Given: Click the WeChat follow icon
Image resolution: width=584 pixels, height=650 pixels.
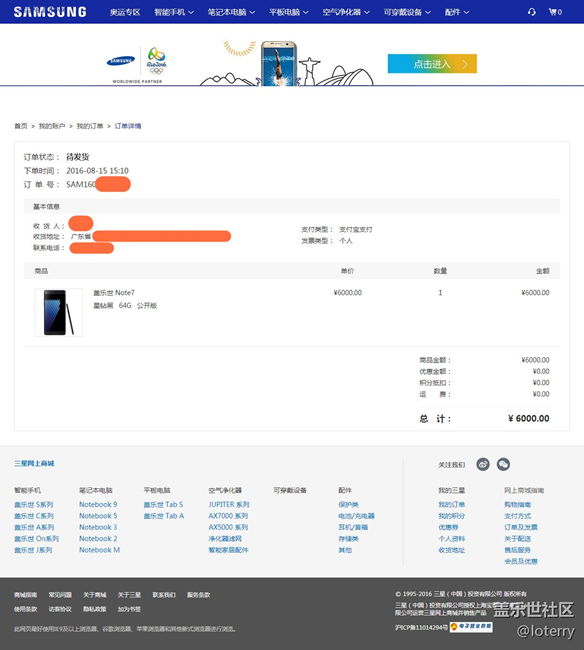Looking at the screenshot, I should click(x=503, y=464).
